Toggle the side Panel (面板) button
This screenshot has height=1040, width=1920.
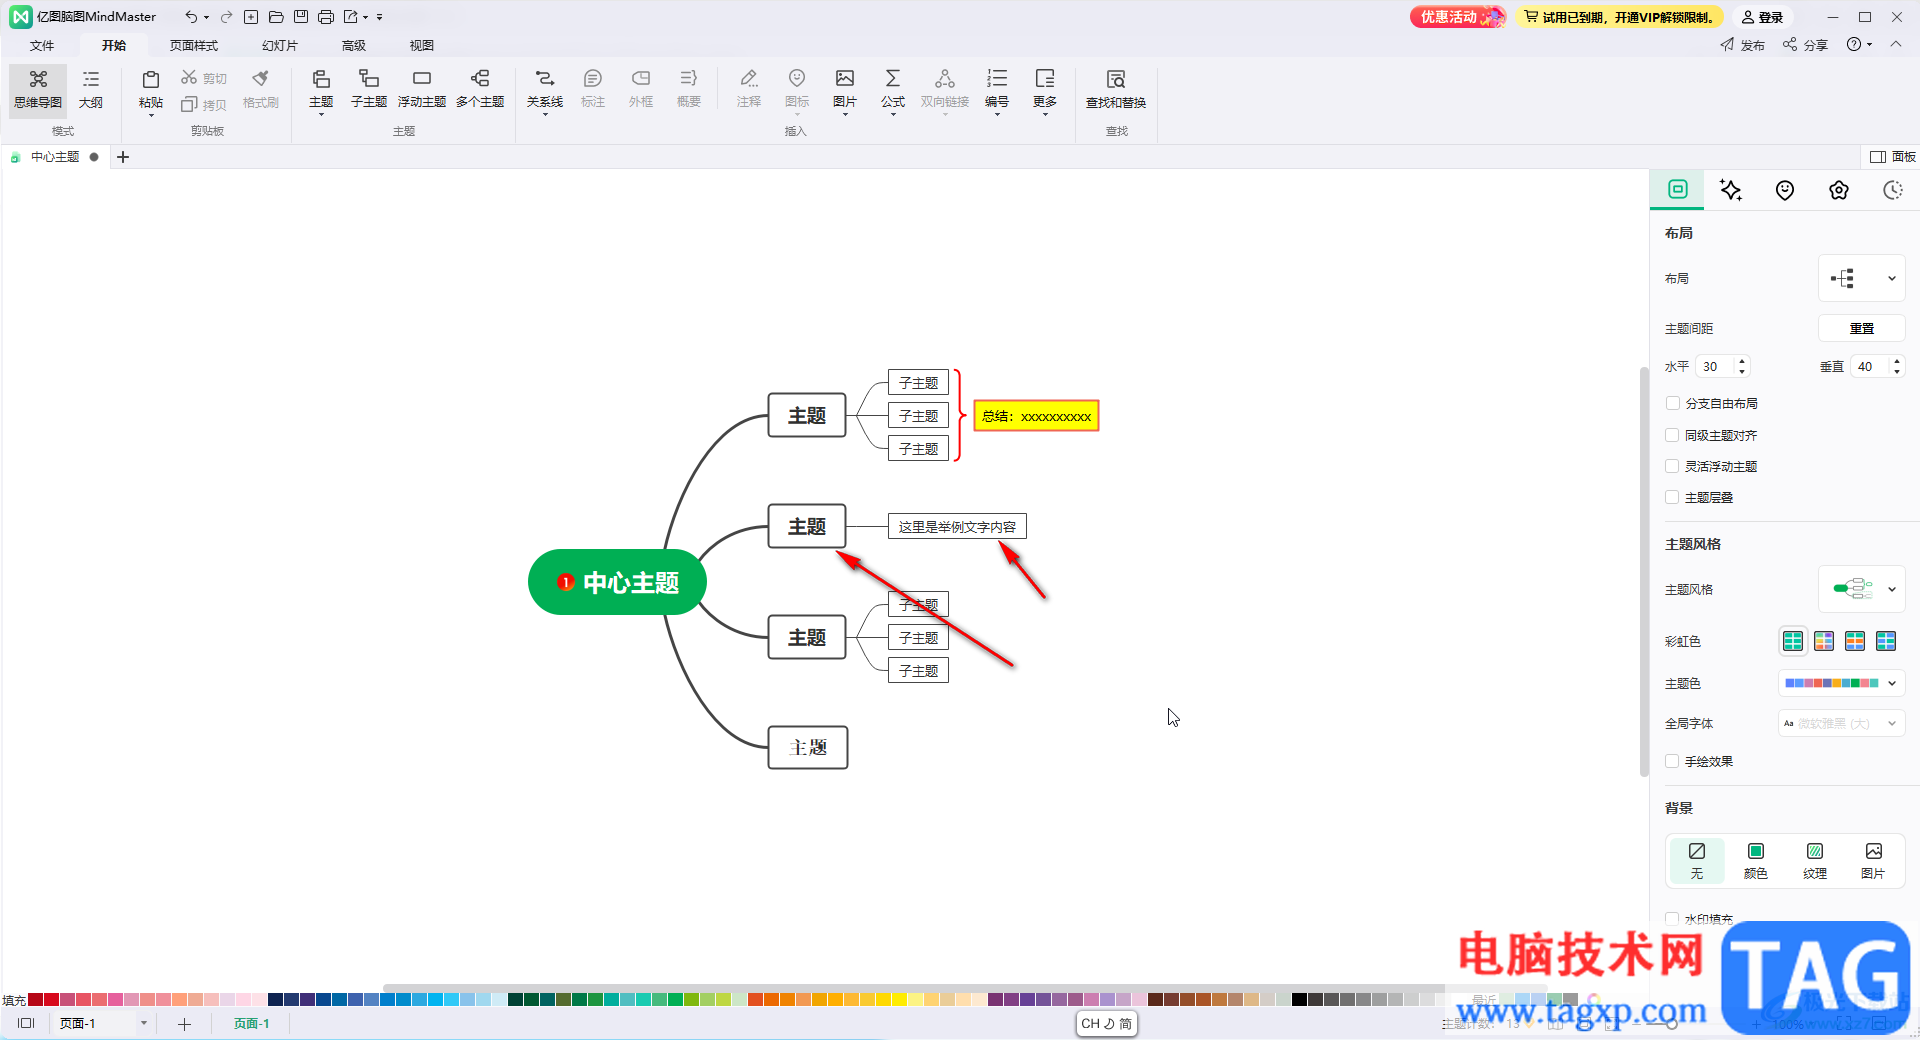click(x=1892, y=157)
